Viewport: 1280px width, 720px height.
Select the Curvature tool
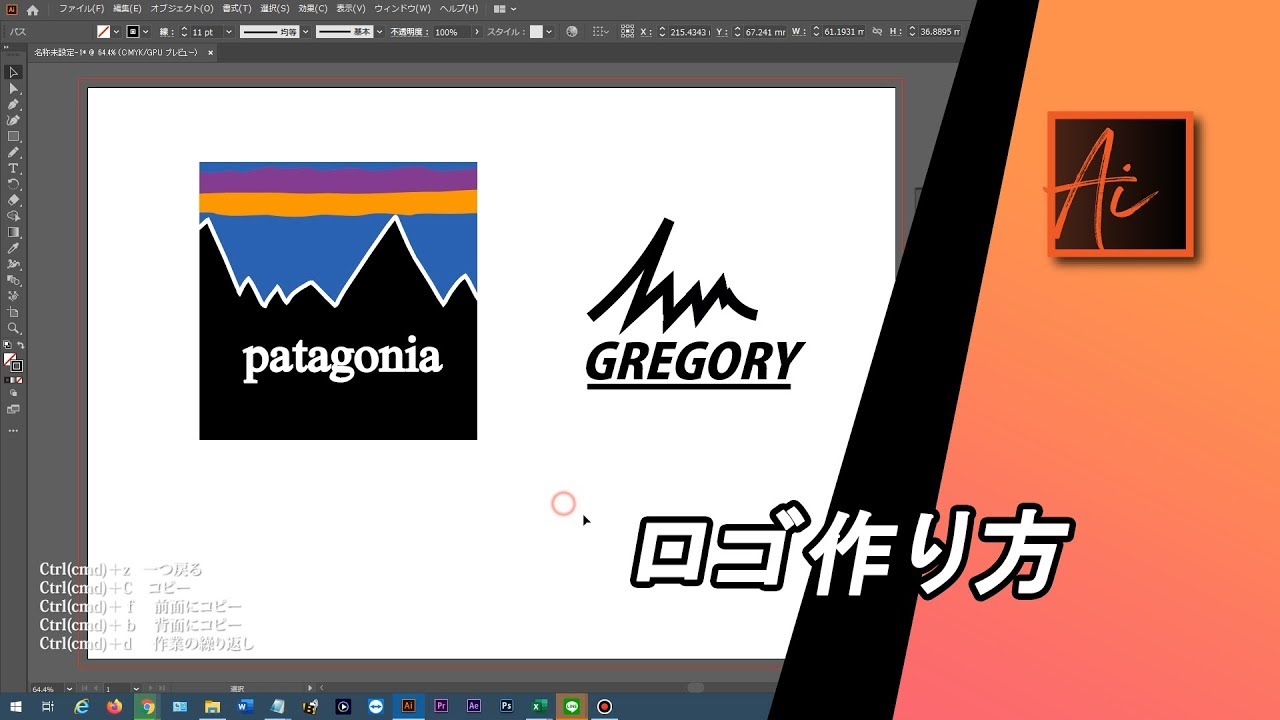pos(14,120)
